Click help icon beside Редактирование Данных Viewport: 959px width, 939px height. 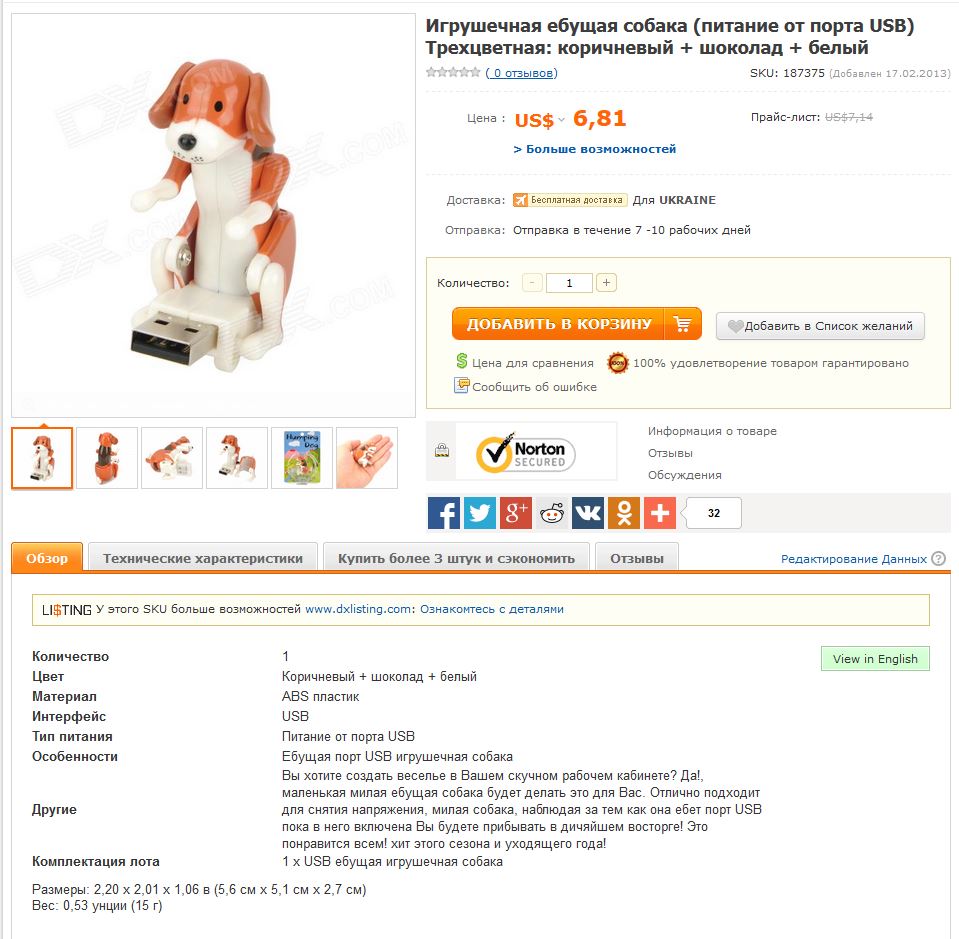[938, 559]
